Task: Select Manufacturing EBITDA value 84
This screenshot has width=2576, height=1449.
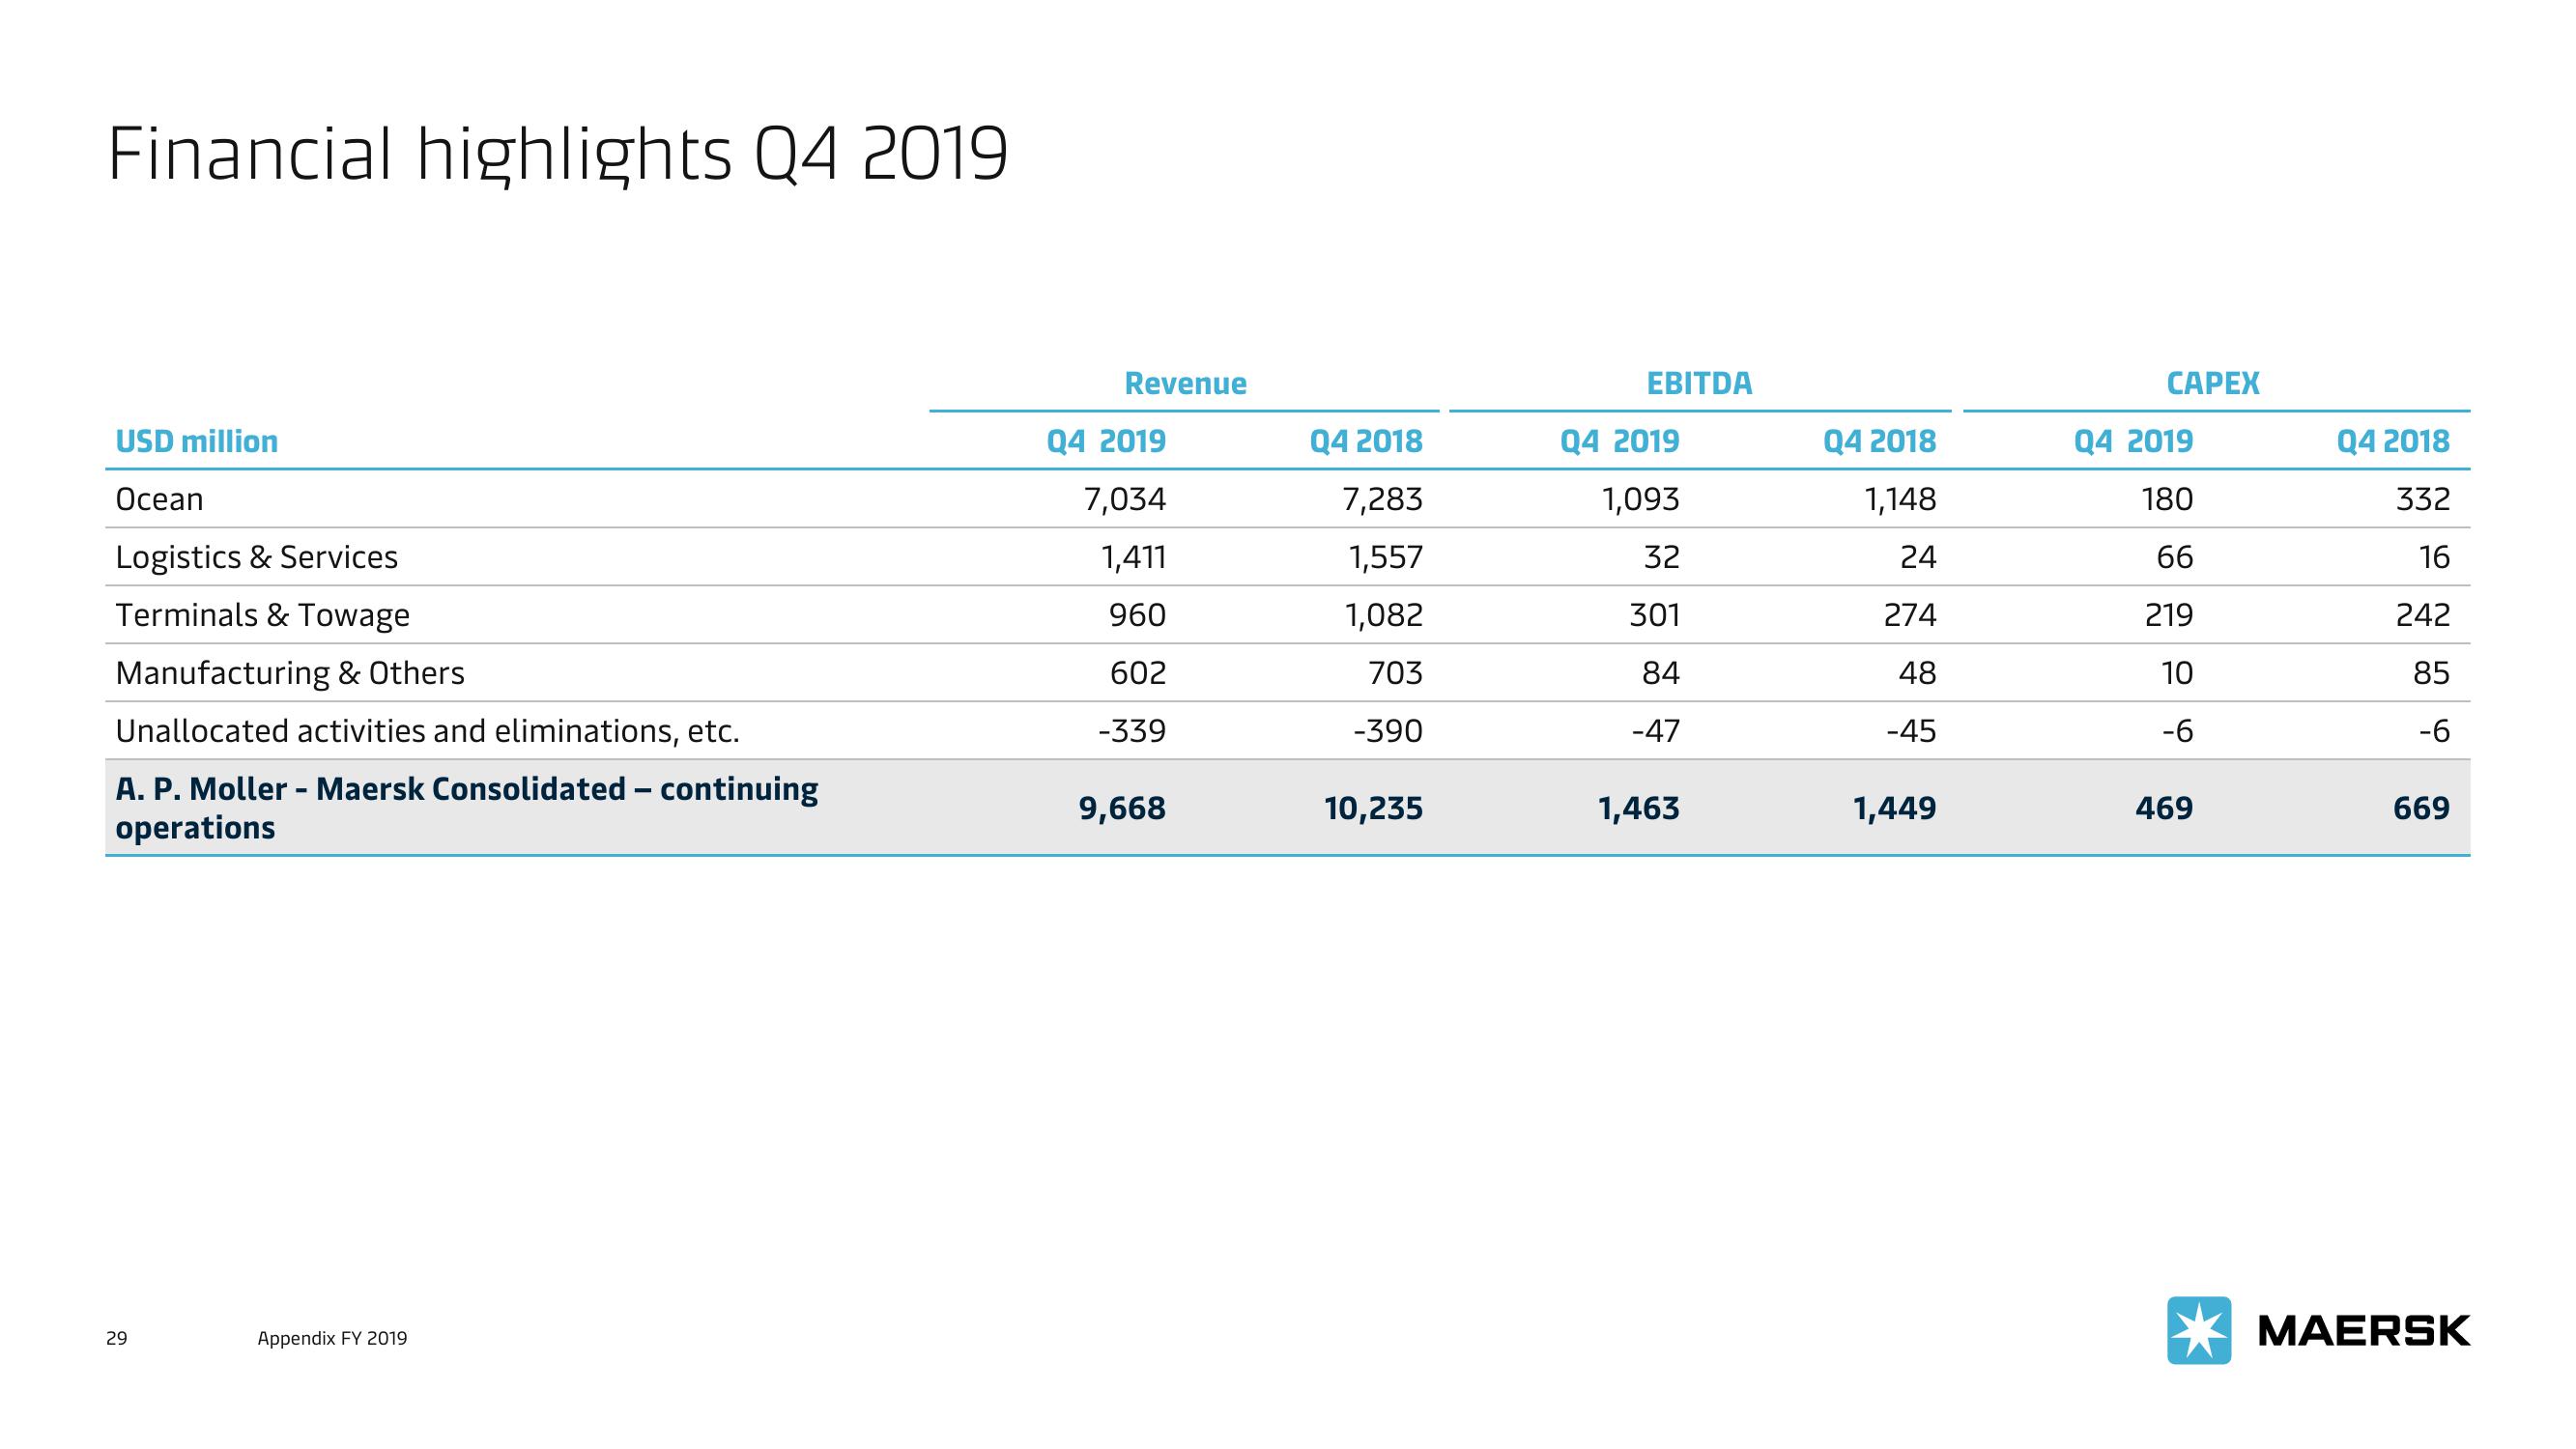Action: [x=1661, y=673]
